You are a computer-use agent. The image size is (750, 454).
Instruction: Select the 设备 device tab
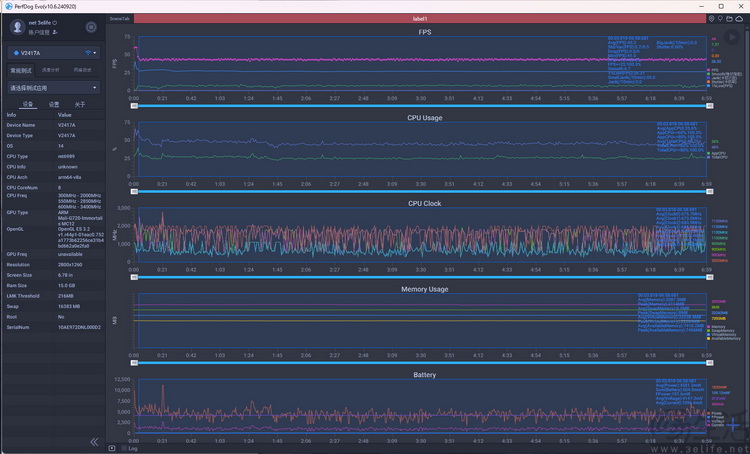point(28,104)
